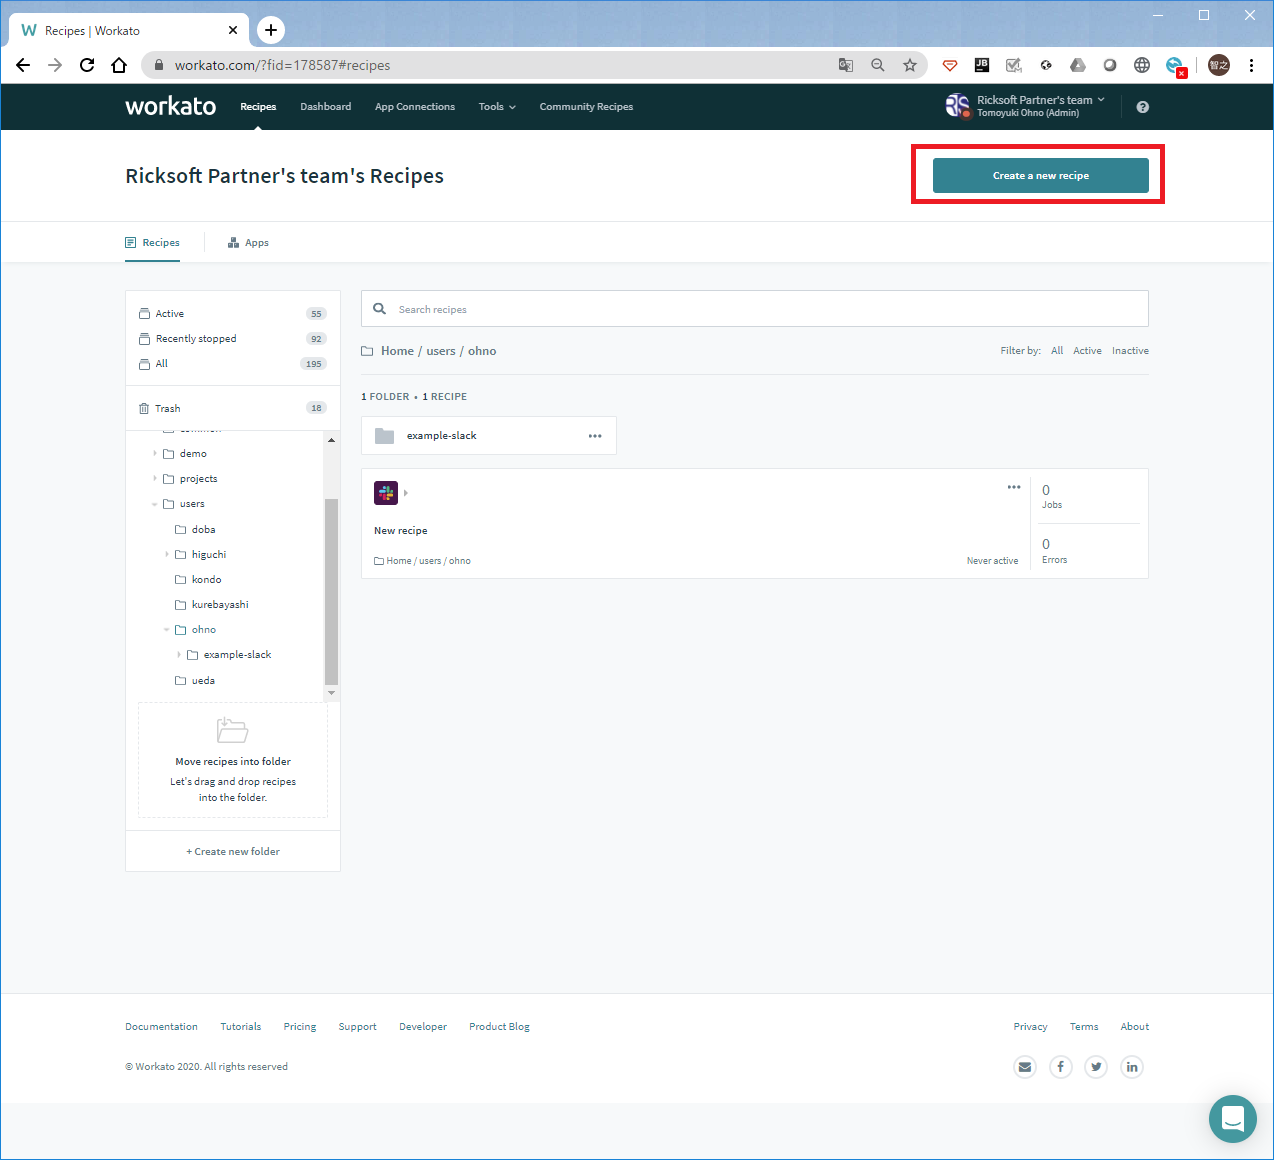Select the doba folder

pos(203,530)
